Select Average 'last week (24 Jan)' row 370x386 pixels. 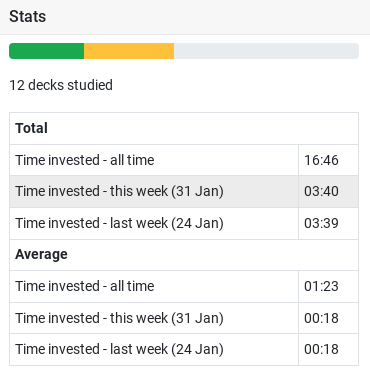[184, 349]
